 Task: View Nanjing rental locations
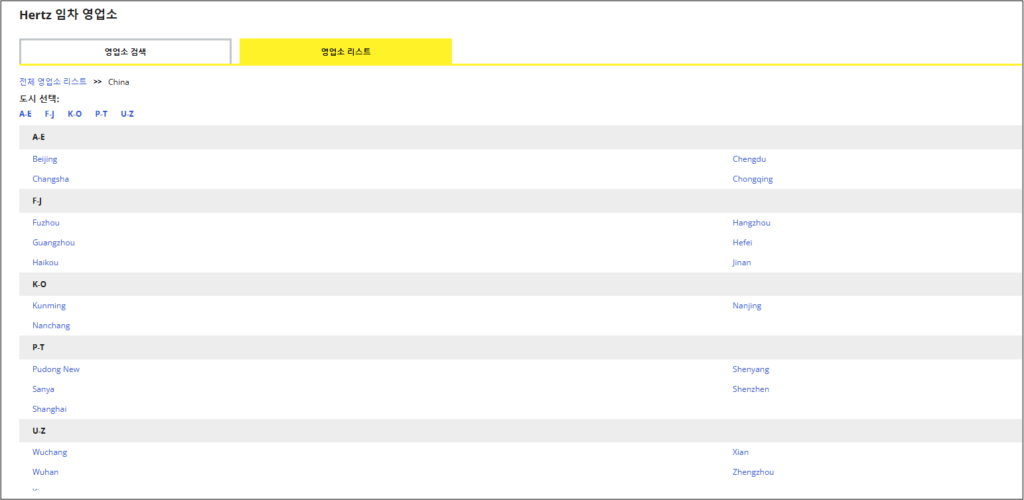[747, 306]
